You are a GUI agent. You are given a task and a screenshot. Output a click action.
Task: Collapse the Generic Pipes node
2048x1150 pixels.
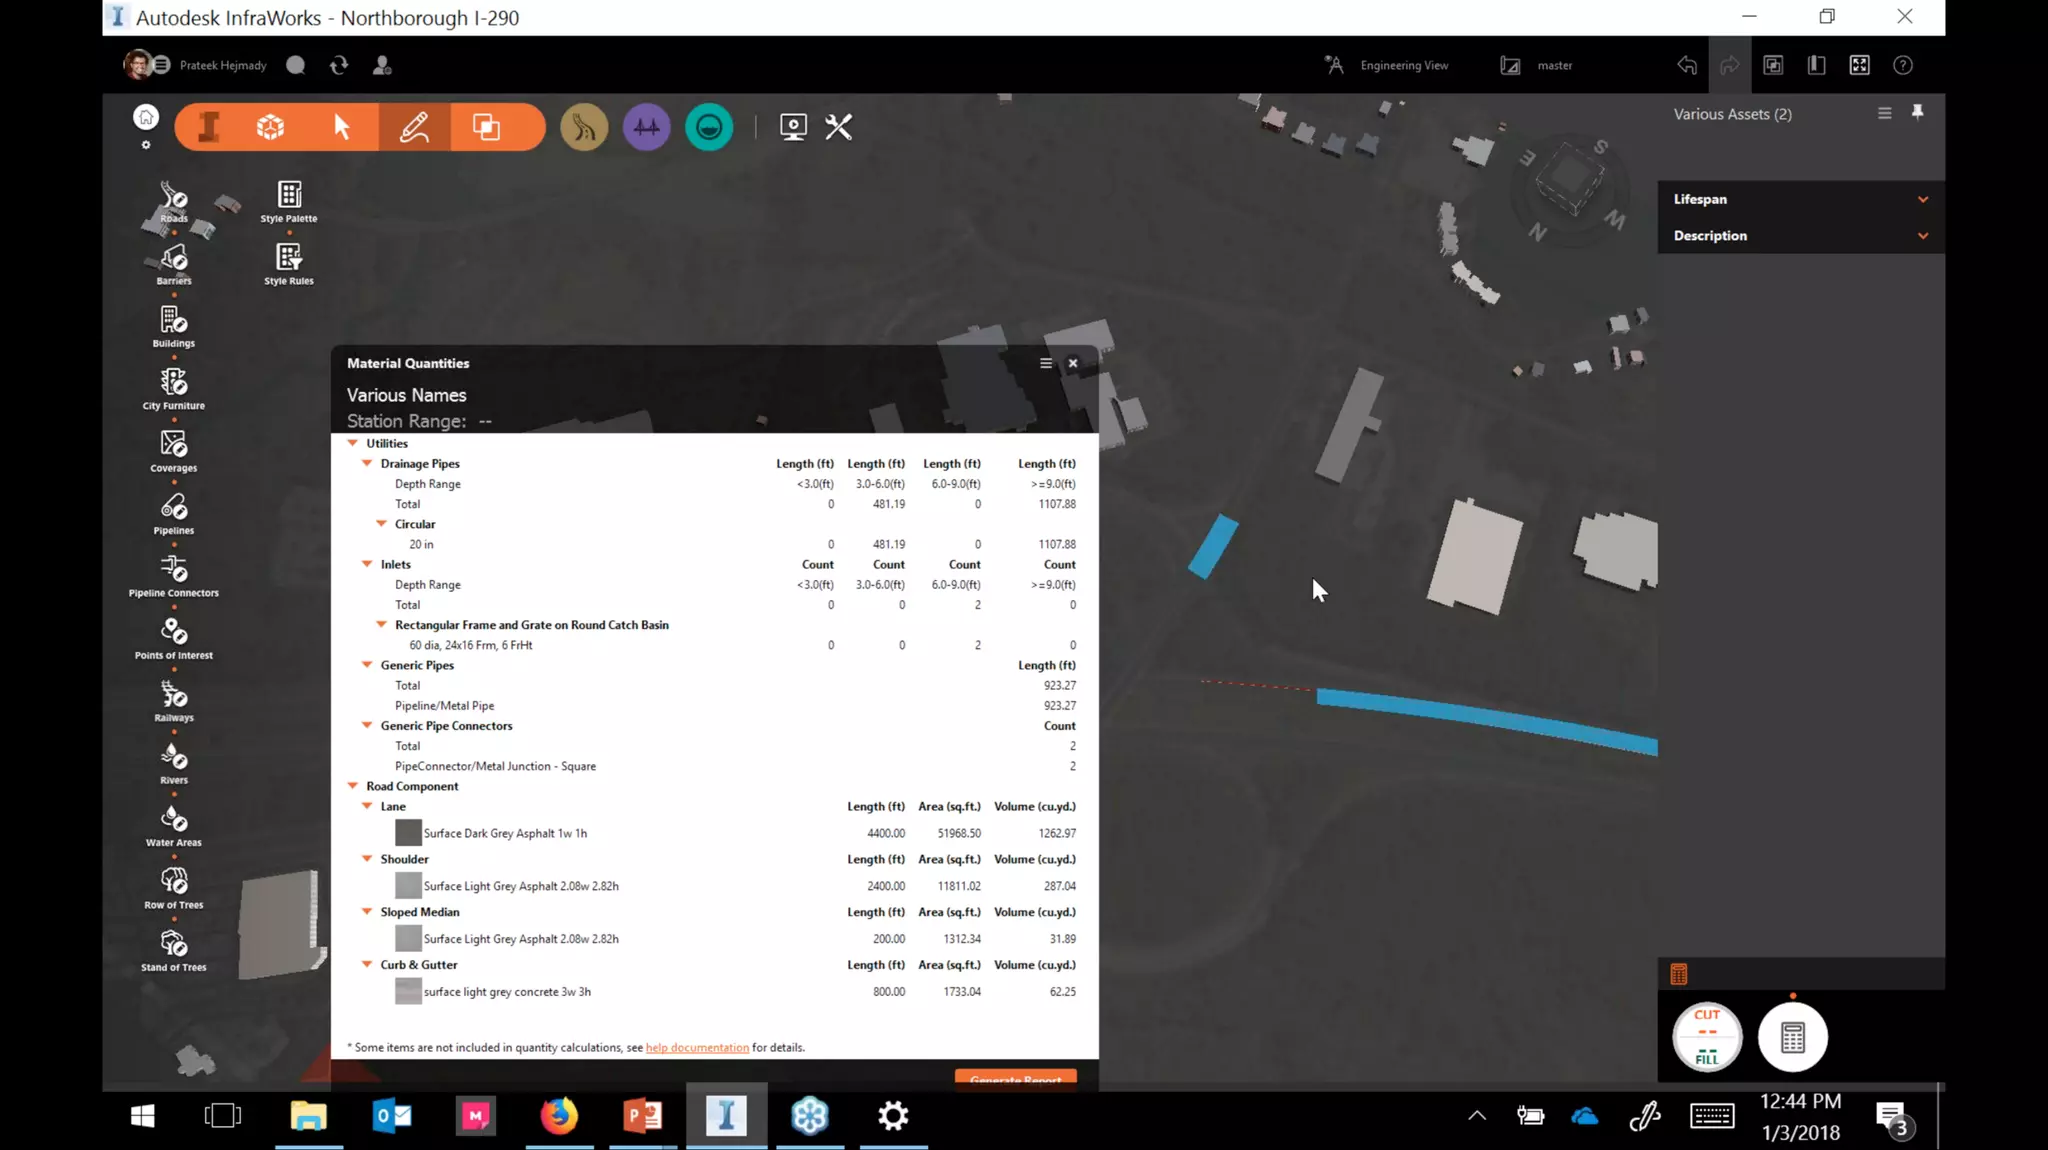pyautogui.click(x=367, y=665)
